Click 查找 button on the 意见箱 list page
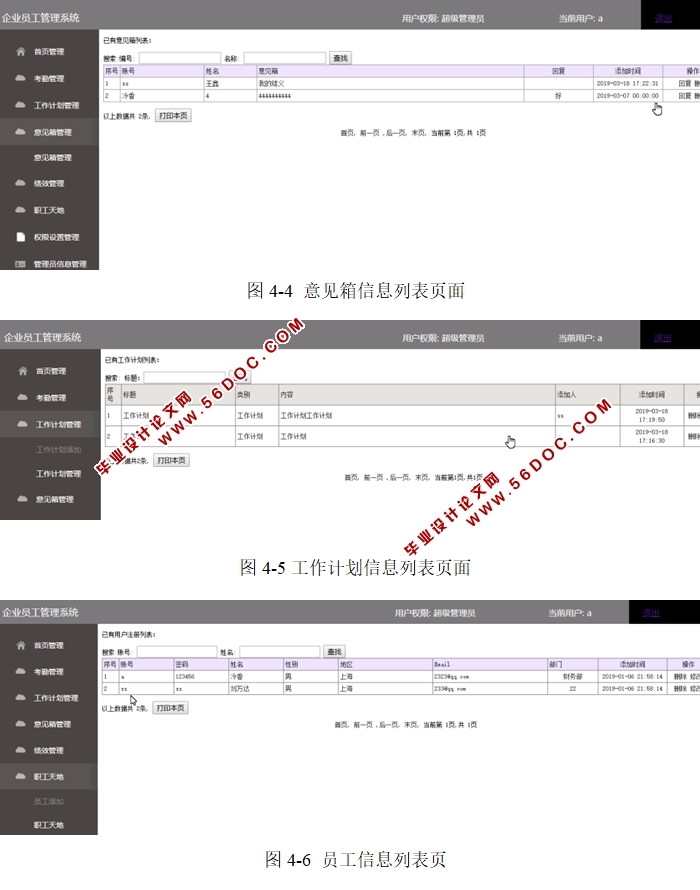This screenshot has width=700, height=890. pyautogui.click(x=340, y=59)
